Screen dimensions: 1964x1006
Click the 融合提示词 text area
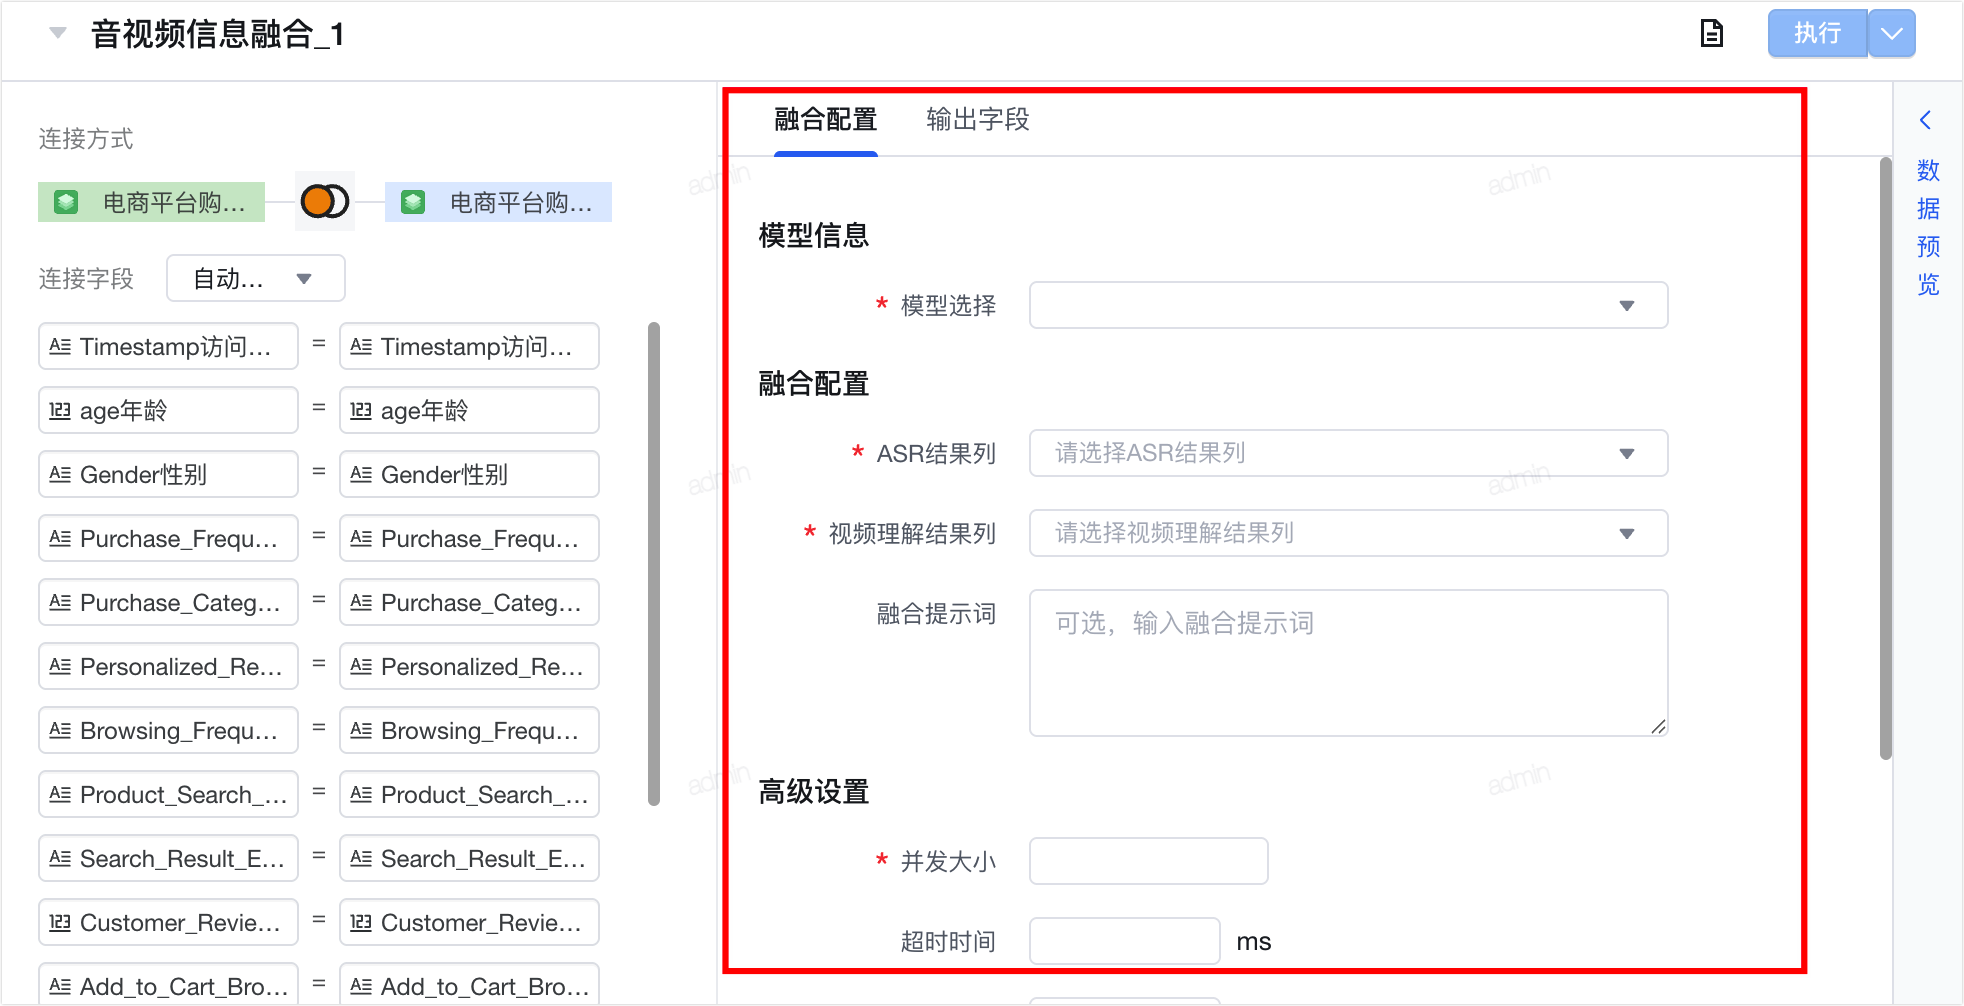pyautogui.click(x=1348, y=663)
